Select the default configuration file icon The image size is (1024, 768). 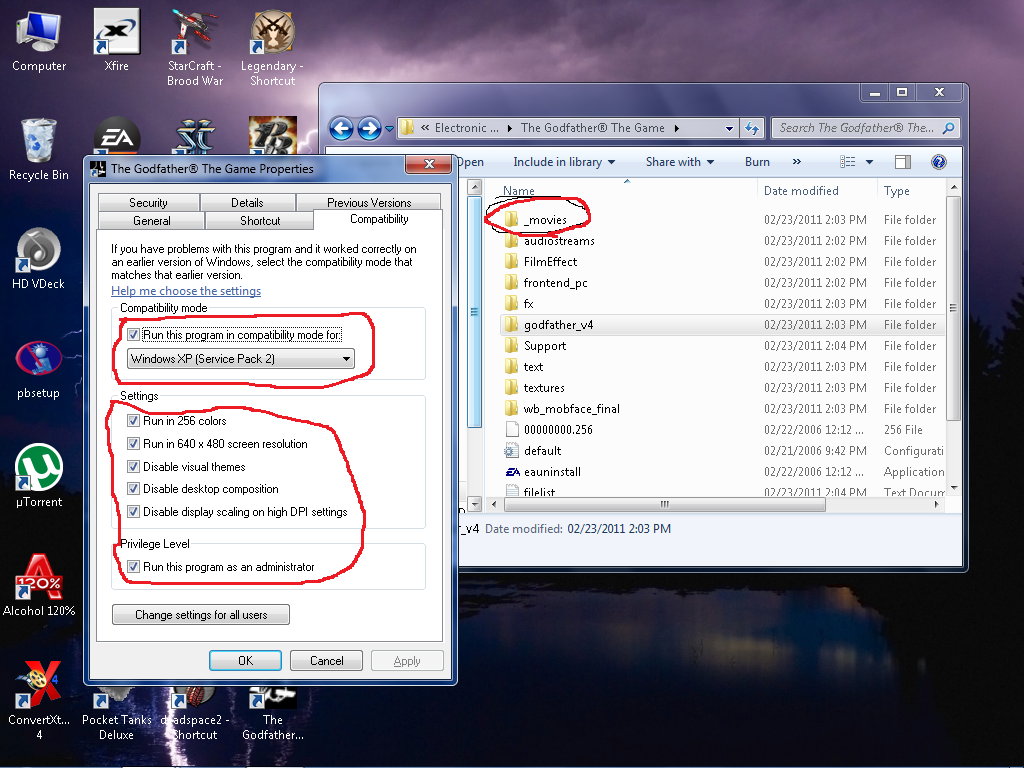[x=511, y=451]
